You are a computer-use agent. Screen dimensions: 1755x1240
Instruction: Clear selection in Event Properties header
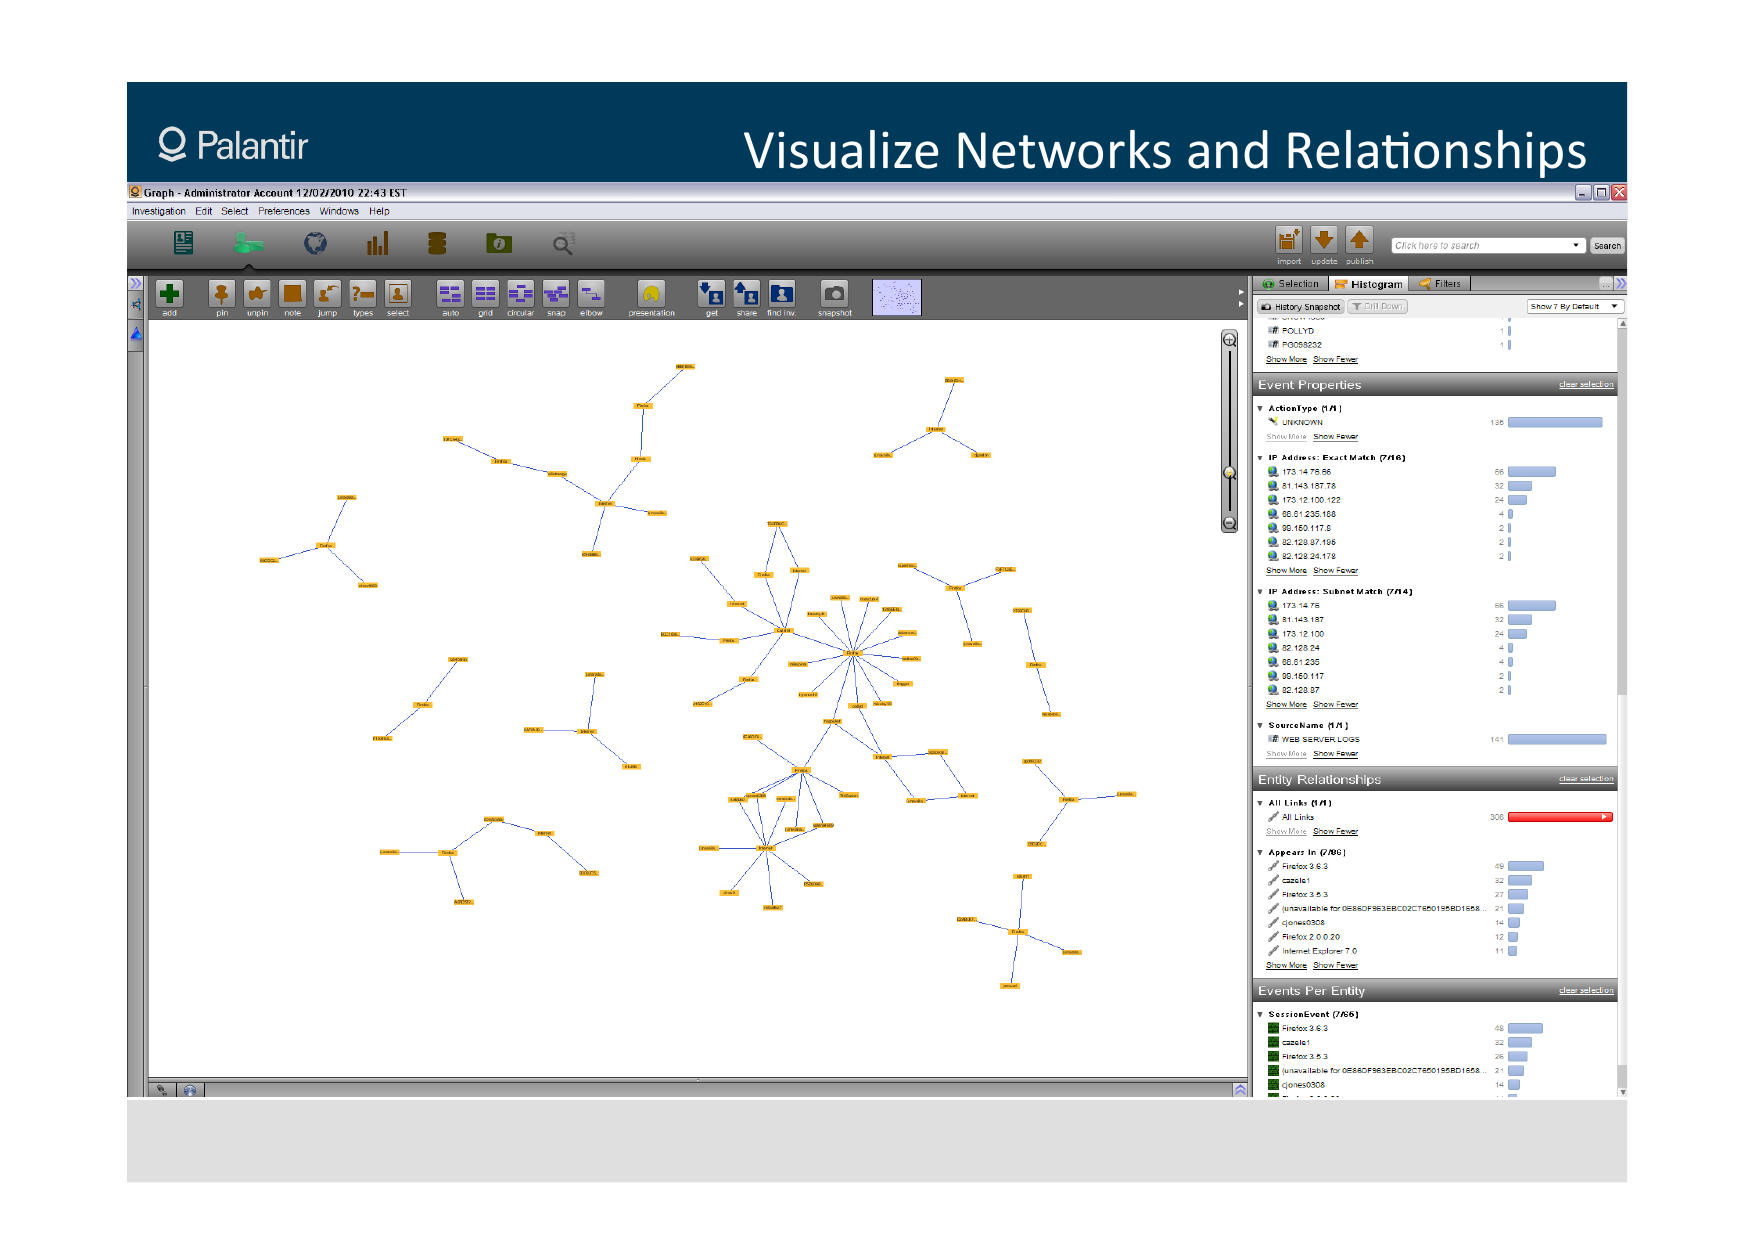(1586, 385)
